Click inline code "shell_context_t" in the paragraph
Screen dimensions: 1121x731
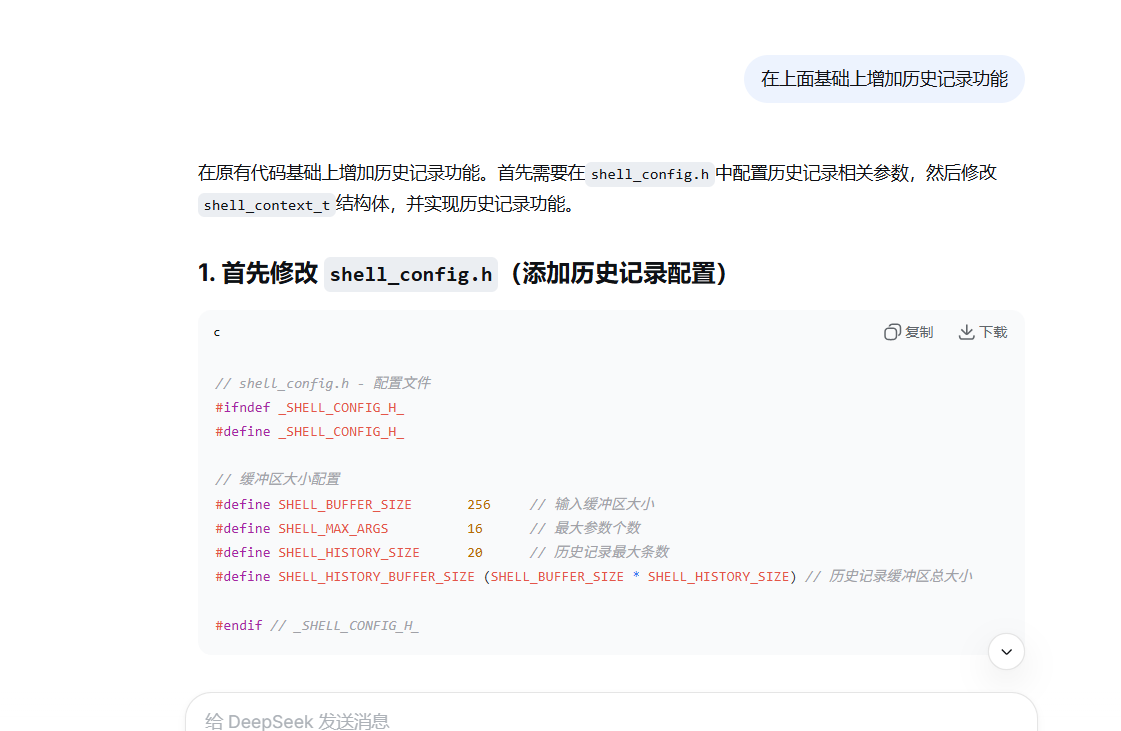coord(266,205)
